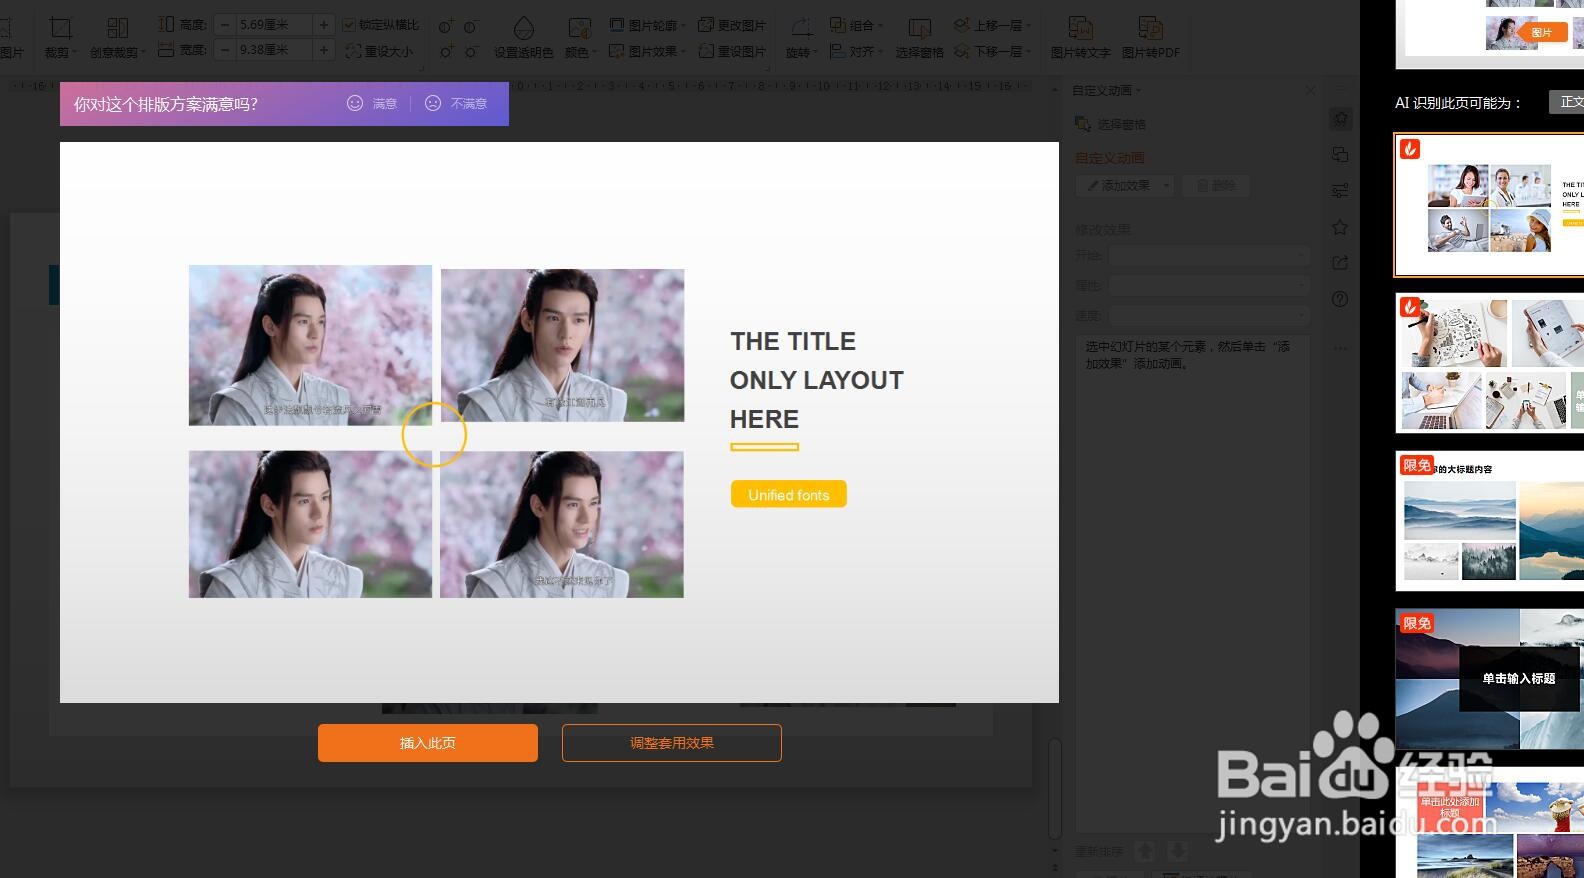Open the Speed (速度) dropdown
This screenshot has width=1584, height=878.
click(x=1208, y=316)
